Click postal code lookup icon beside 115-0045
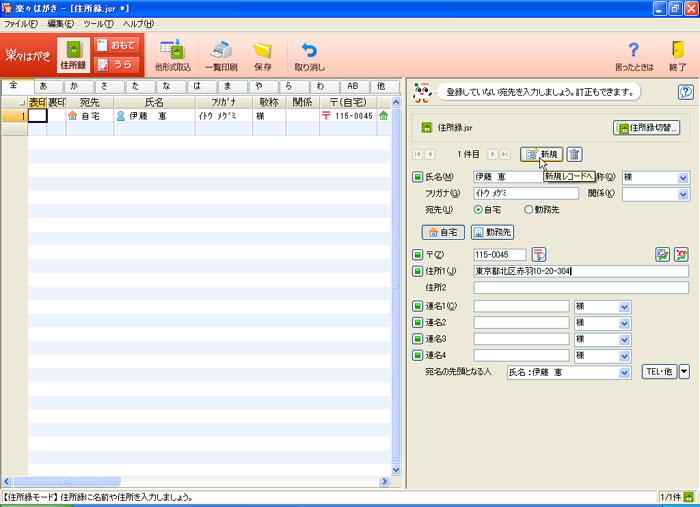The width and height of the screenshot is (700, 507). click(x=539, y=254)
